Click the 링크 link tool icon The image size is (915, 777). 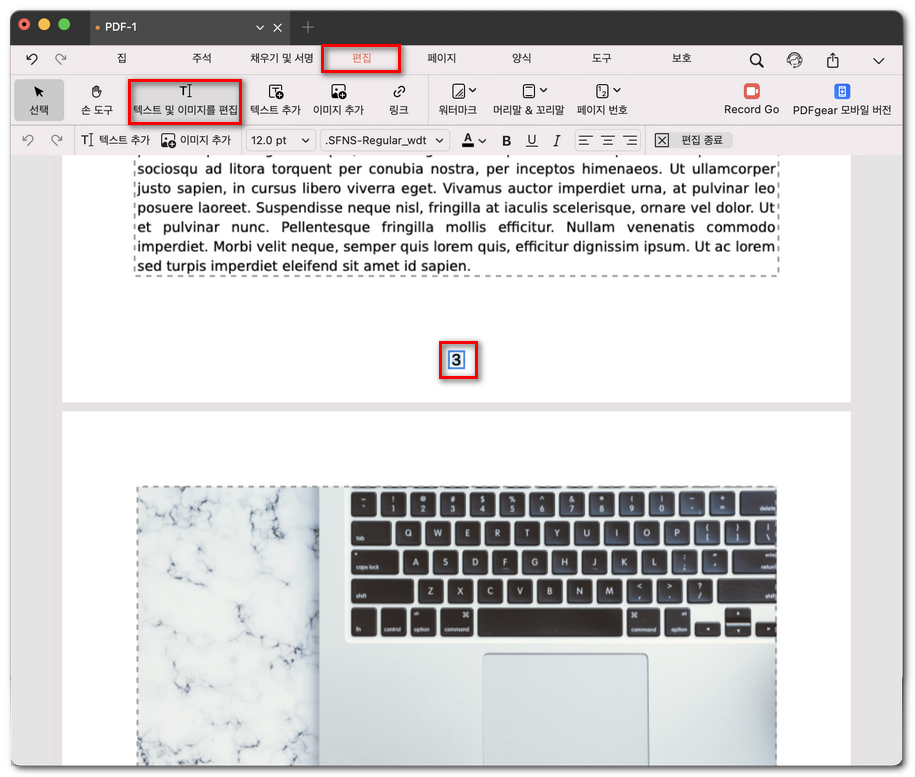tap(399, 100)
